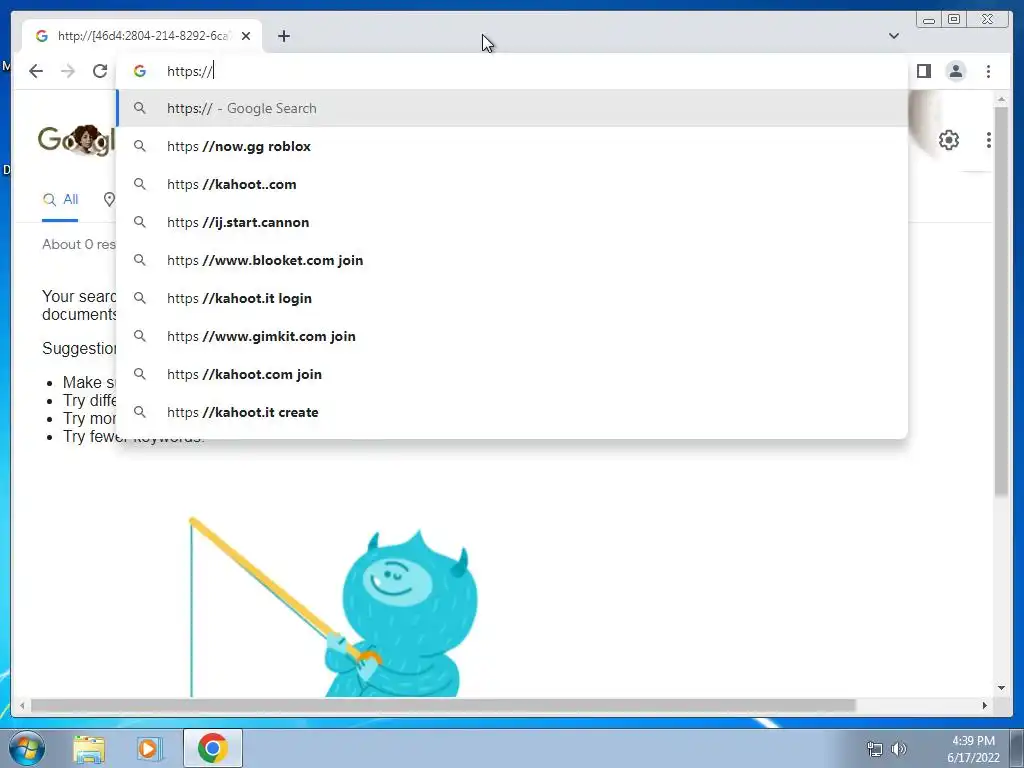Open Google search settings gear
Viewport: 1024px width, 768px height.
(949, 140)
